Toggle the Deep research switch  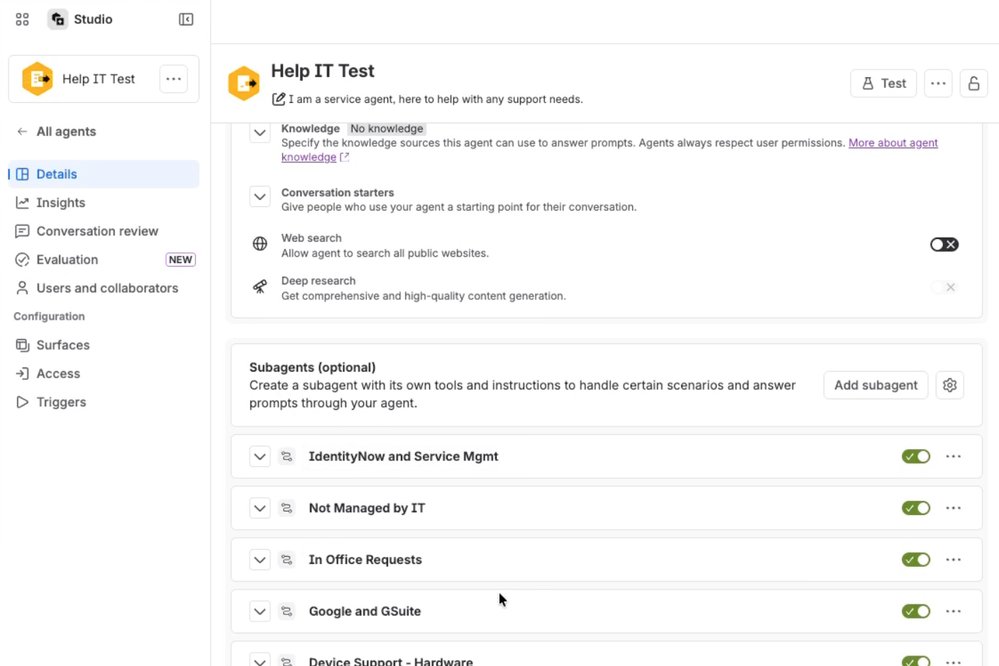pyautogui.click(x=944, y=287)
